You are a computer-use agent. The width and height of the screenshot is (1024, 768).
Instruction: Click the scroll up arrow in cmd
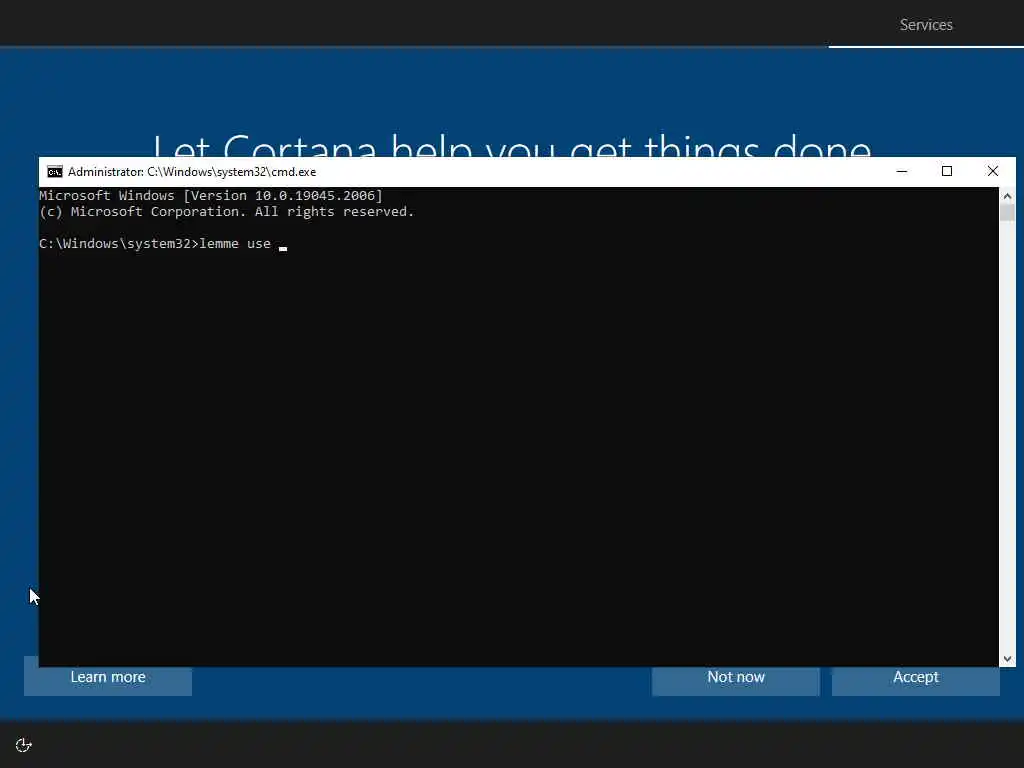[x=1007, y=195]
